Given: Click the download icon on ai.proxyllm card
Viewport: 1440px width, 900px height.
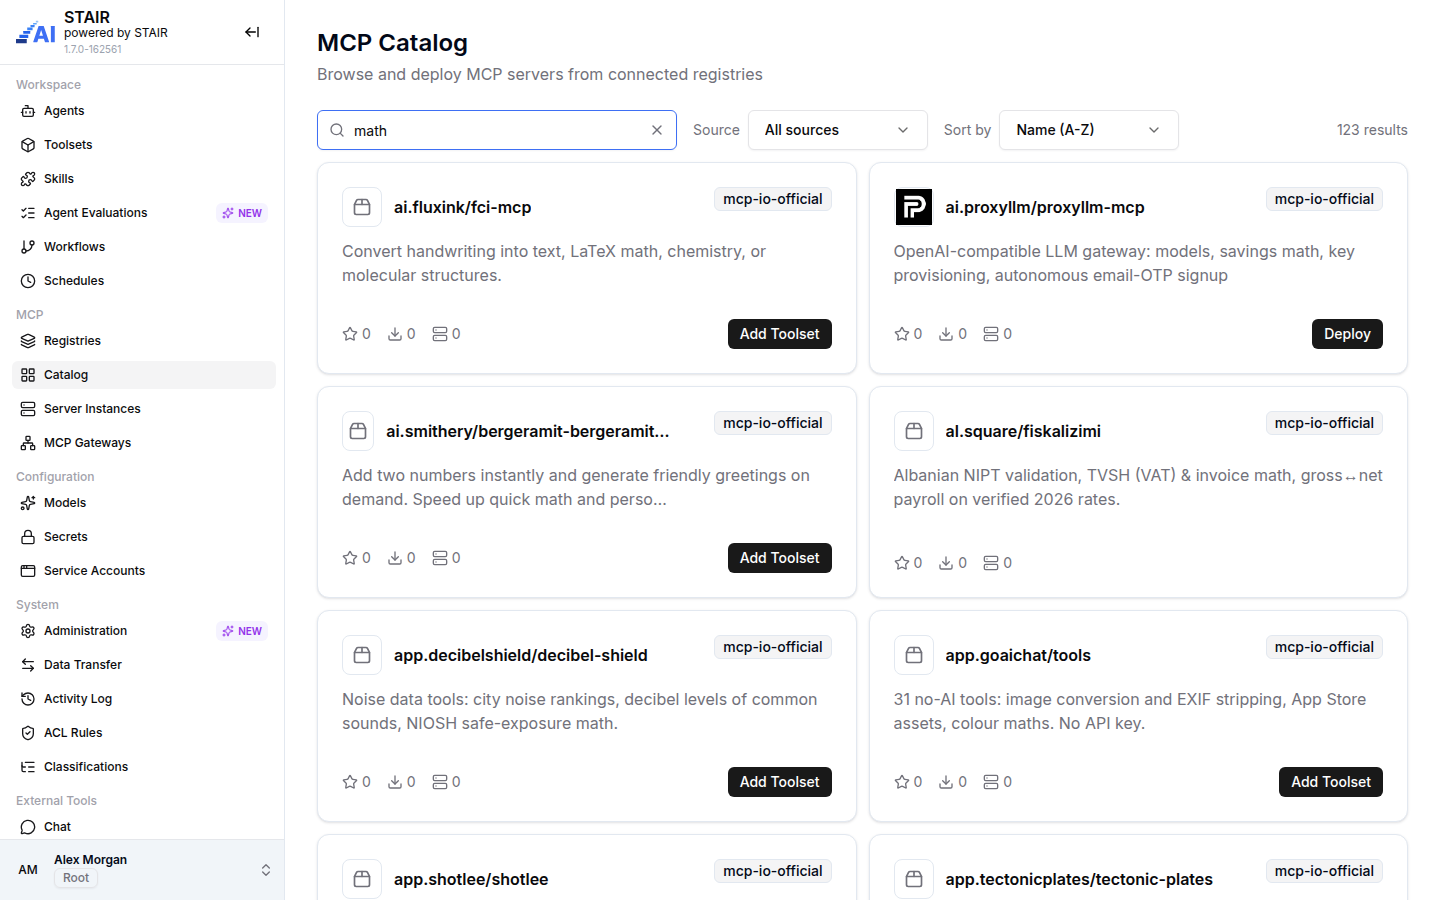Looking at the screenshot, I should pos(946,334).
